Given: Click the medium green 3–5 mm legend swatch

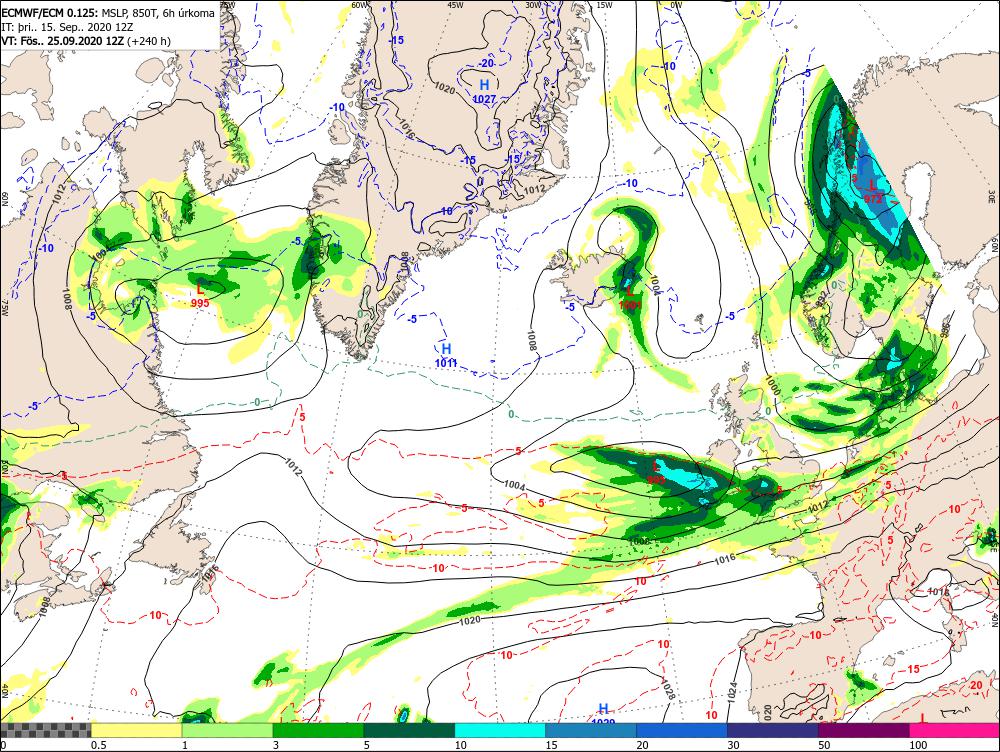Looking at the screenshot, I should coord(318,730).
